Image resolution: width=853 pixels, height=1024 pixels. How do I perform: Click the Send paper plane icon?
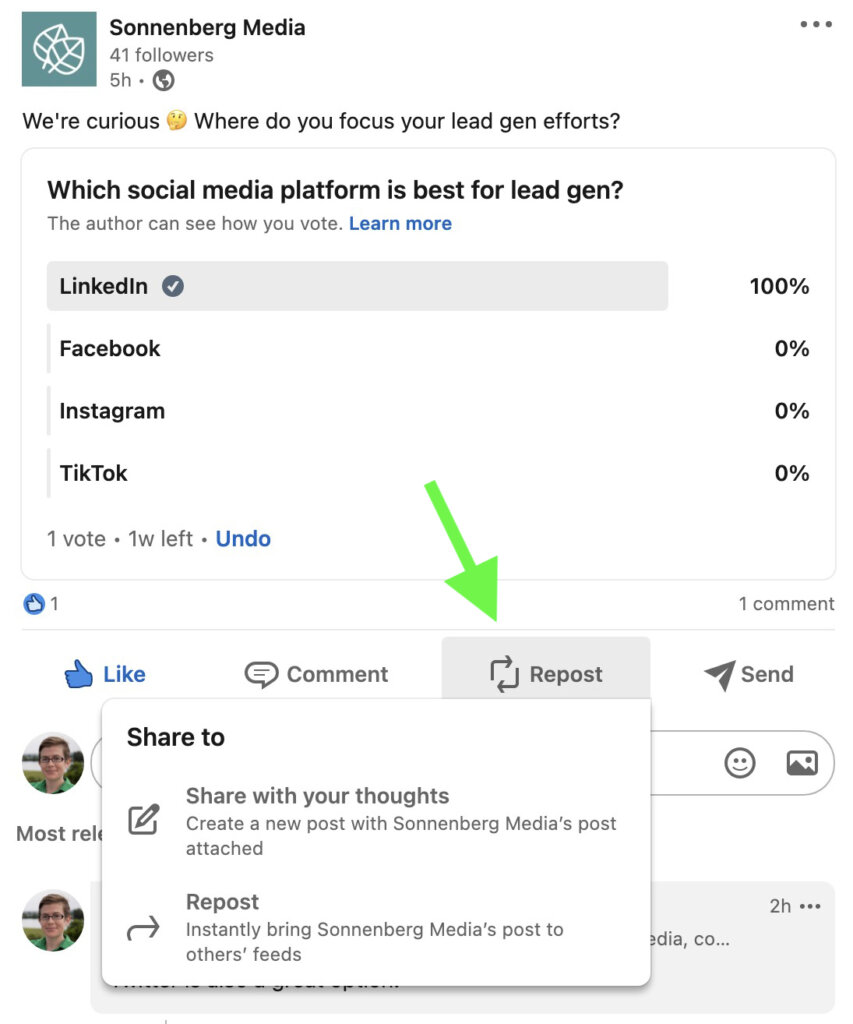(722, 673)
